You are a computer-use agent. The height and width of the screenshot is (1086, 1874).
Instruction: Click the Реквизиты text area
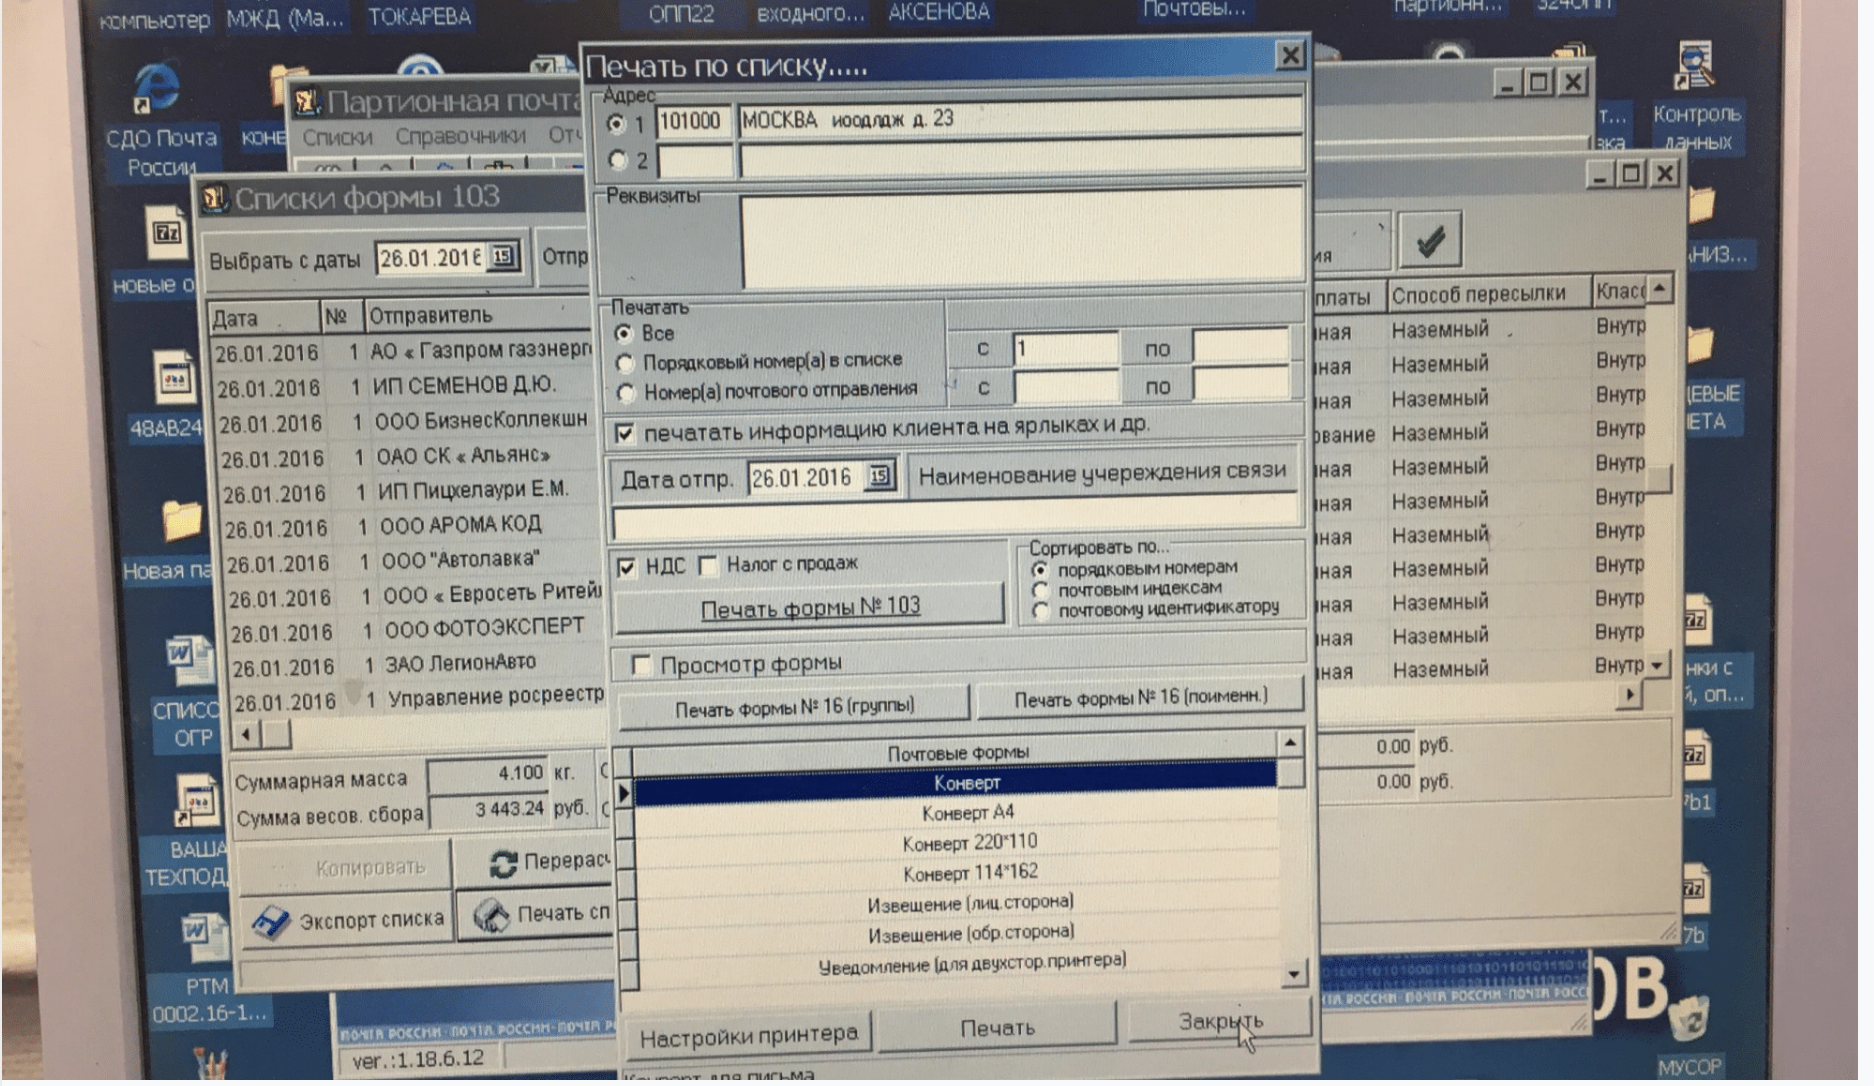pos(1022,240)
